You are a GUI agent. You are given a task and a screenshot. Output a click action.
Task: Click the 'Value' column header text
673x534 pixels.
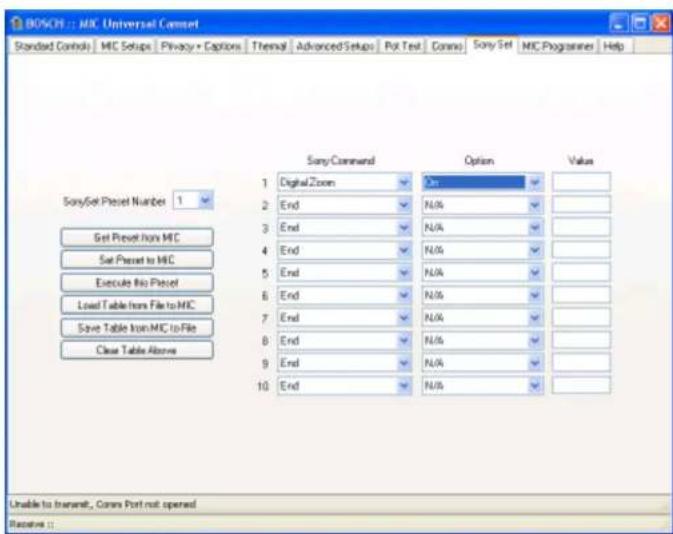click(x=581, y=161)
